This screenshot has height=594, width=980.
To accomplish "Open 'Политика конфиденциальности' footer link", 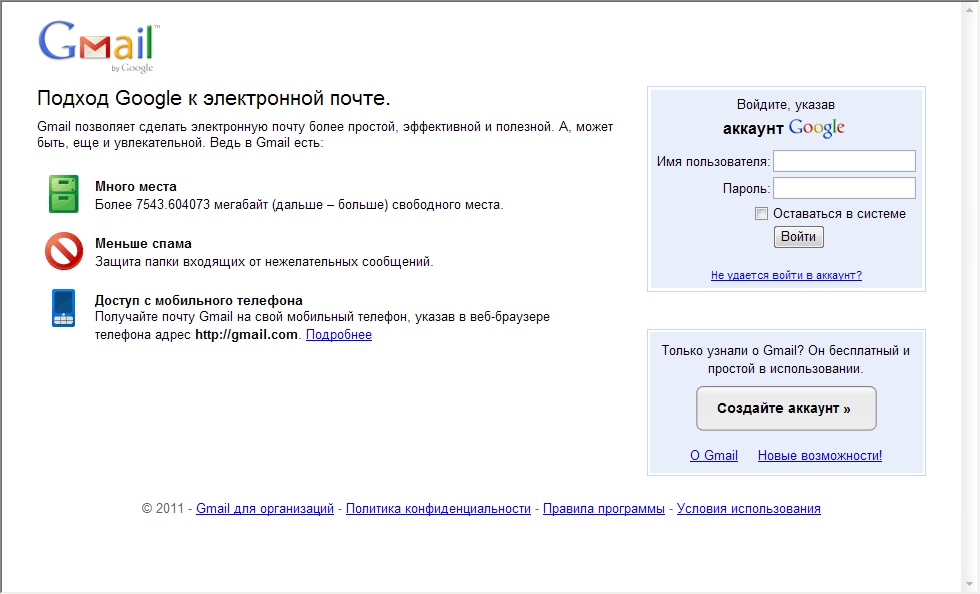I will pos(438,509).
